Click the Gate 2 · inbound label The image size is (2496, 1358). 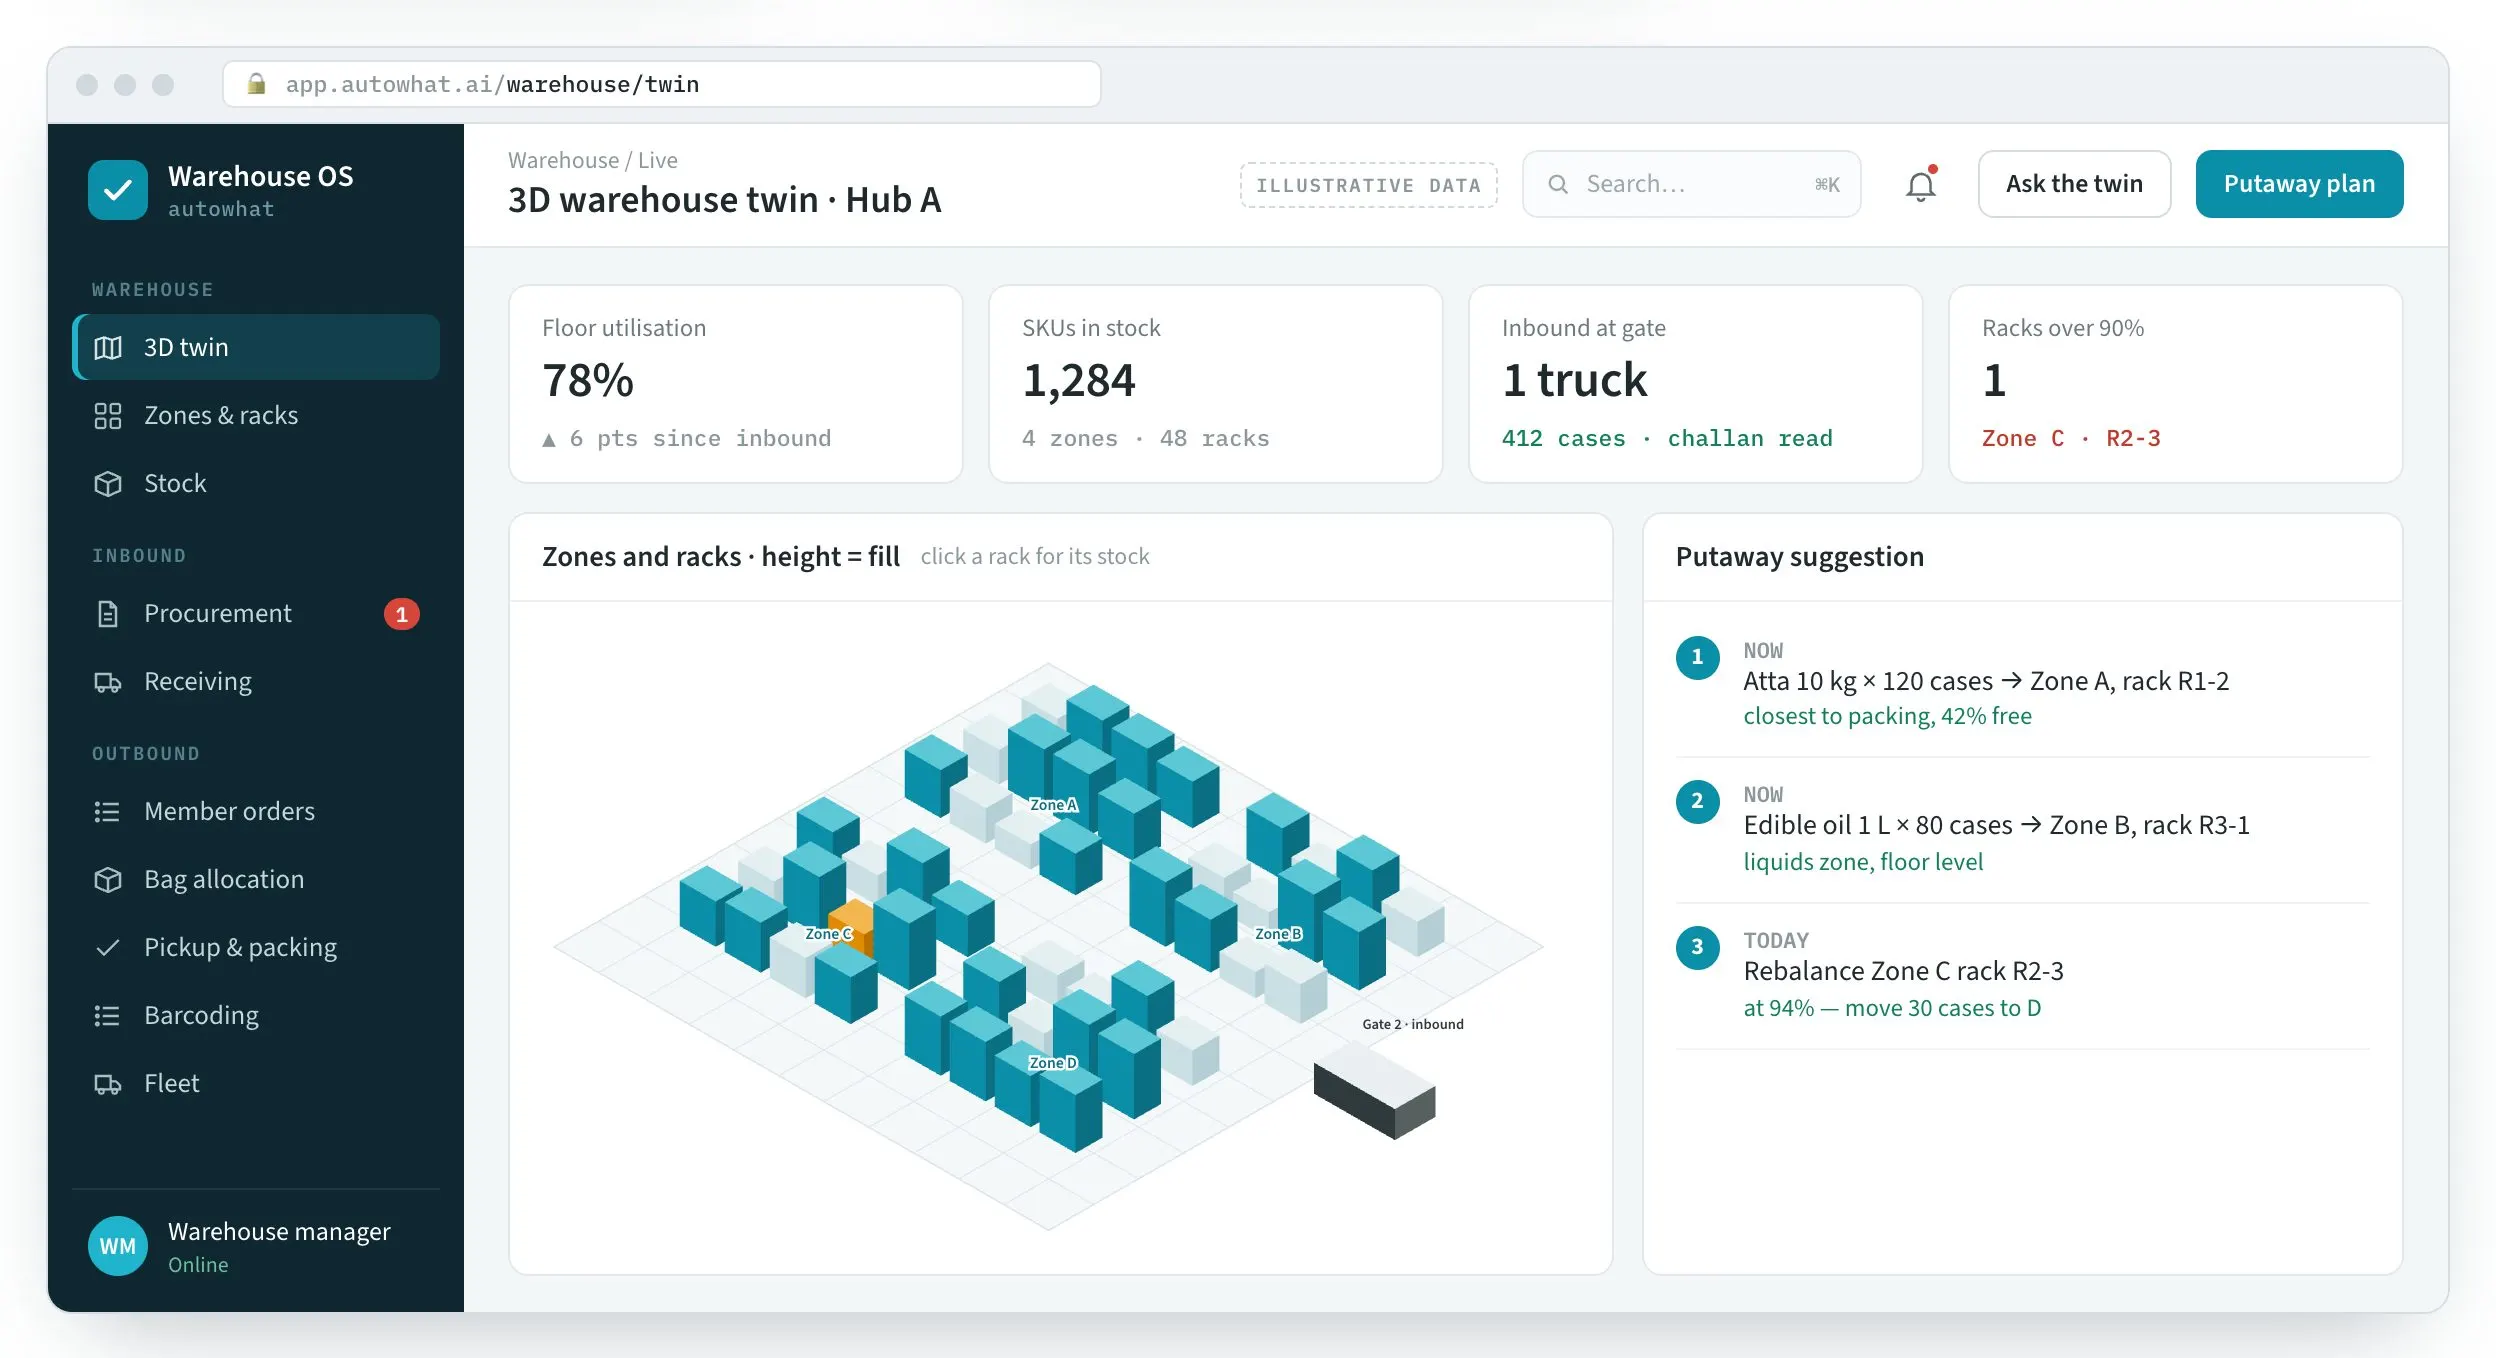pyautogui.click(x=1412, y=1024)
